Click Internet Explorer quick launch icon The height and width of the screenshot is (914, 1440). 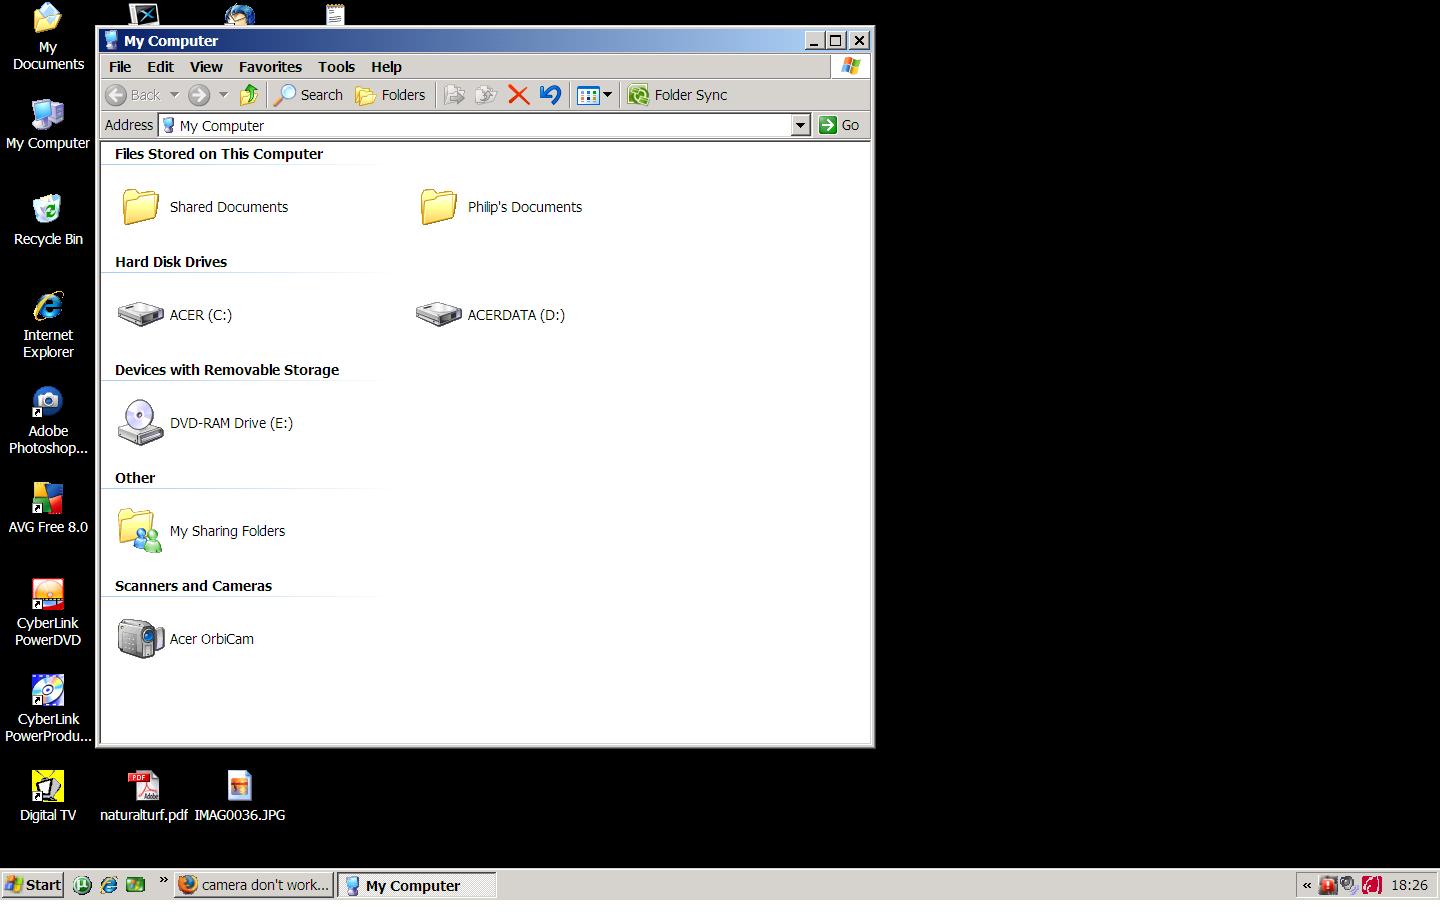point(109,885)
